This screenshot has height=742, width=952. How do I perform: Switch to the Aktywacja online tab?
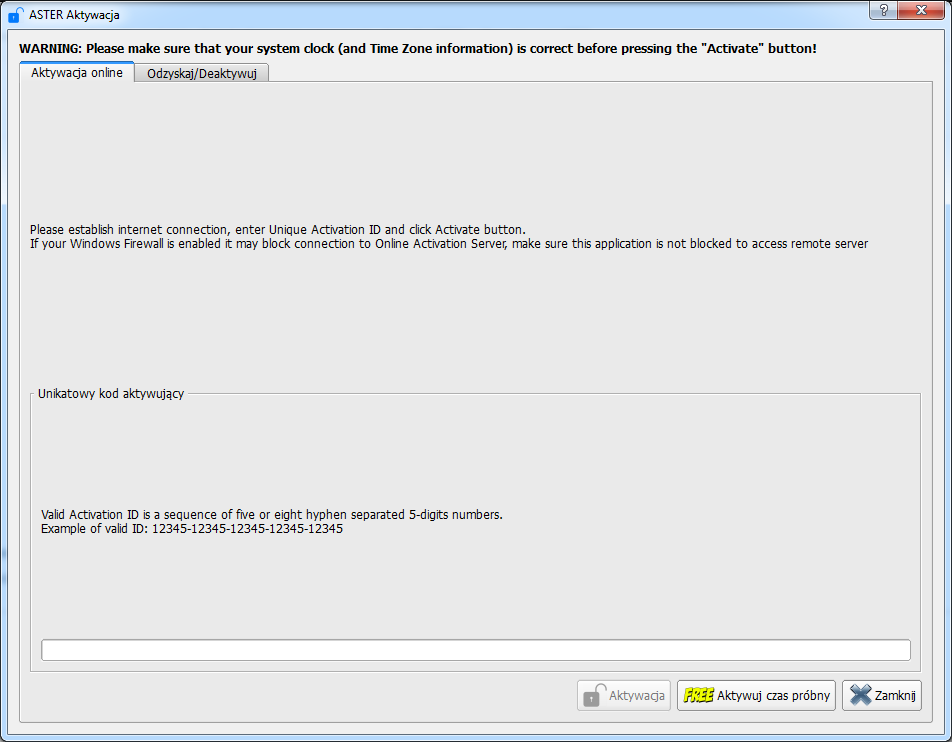pos(77,72)
